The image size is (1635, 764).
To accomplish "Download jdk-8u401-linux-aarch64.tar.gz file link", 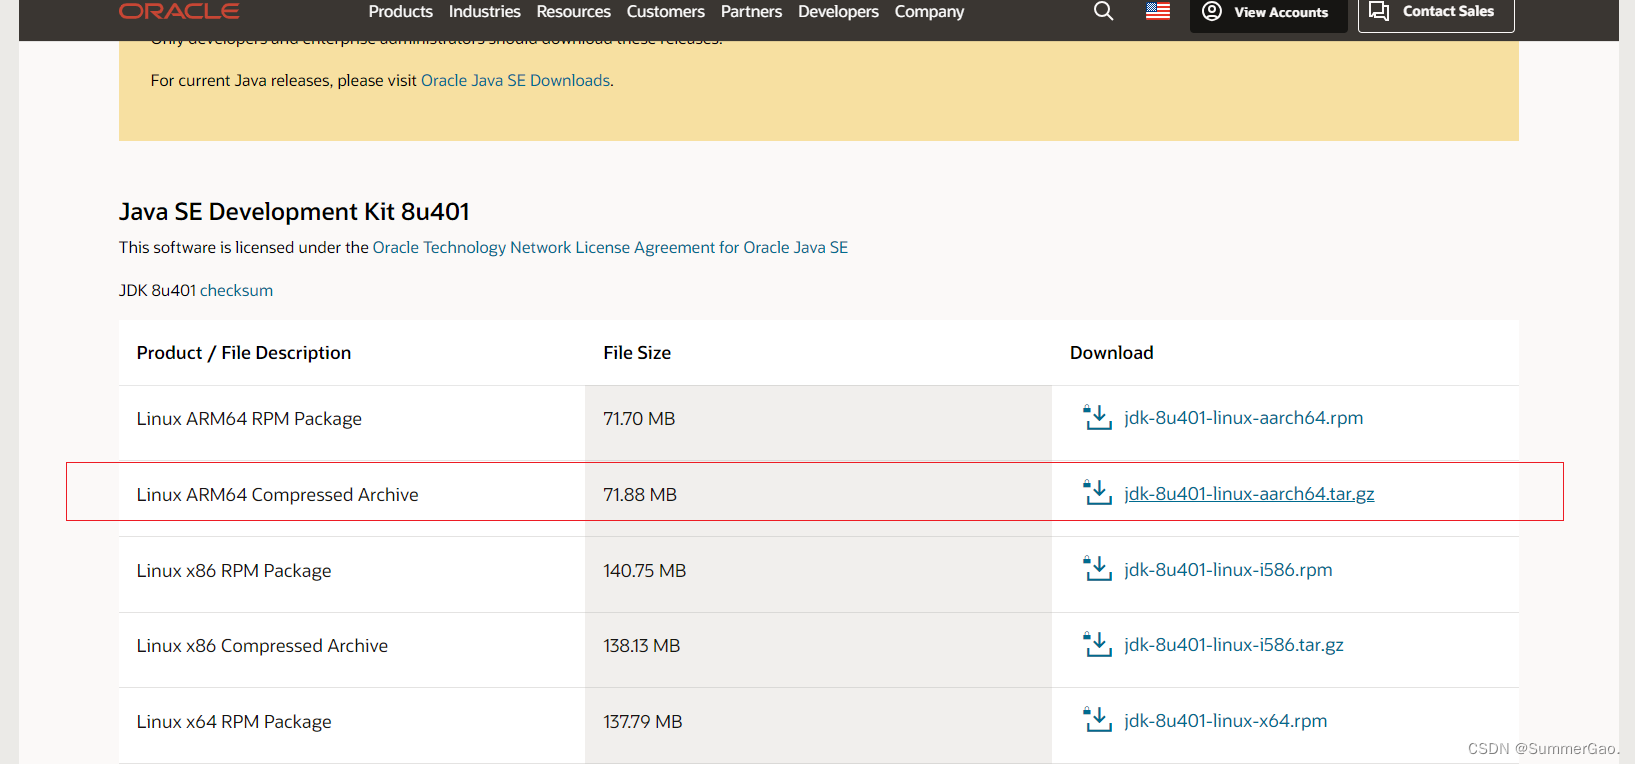I will (x=1249, y=494).
